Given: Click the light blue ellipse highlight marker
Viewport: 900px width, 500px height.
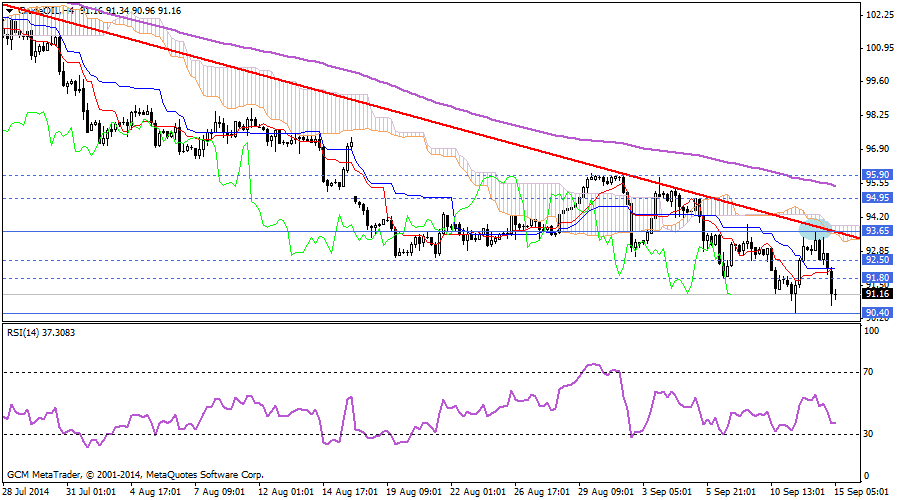Looking at the screenshot, I should tap(813, 231).
